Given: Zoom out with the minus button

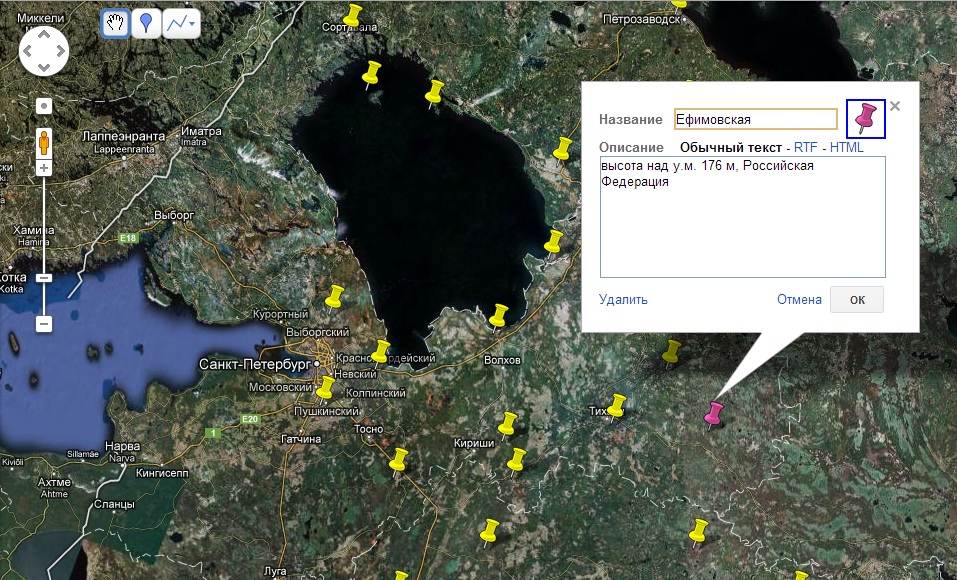Looking at the screenshot, I should [x=44, y=324].
